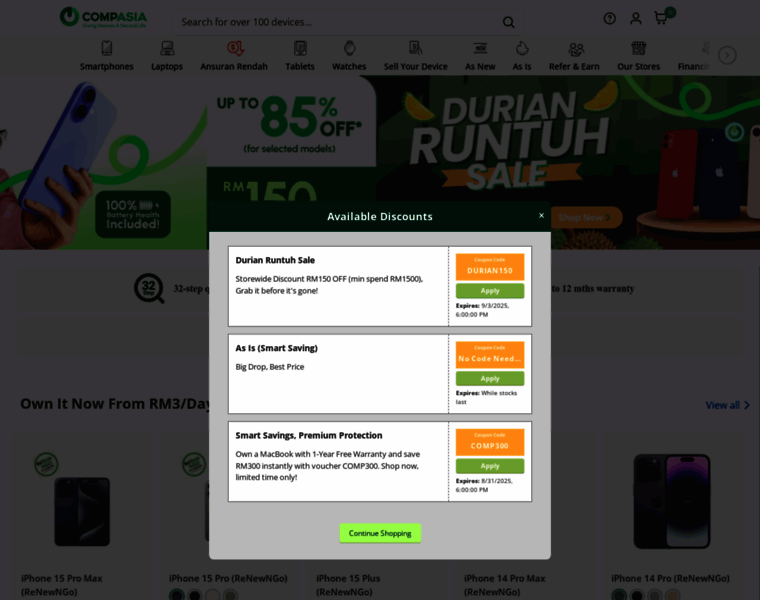
Task: Click the iPhone 15 Pro (ReNewNGo) title
Action: [x=228, y=579]
